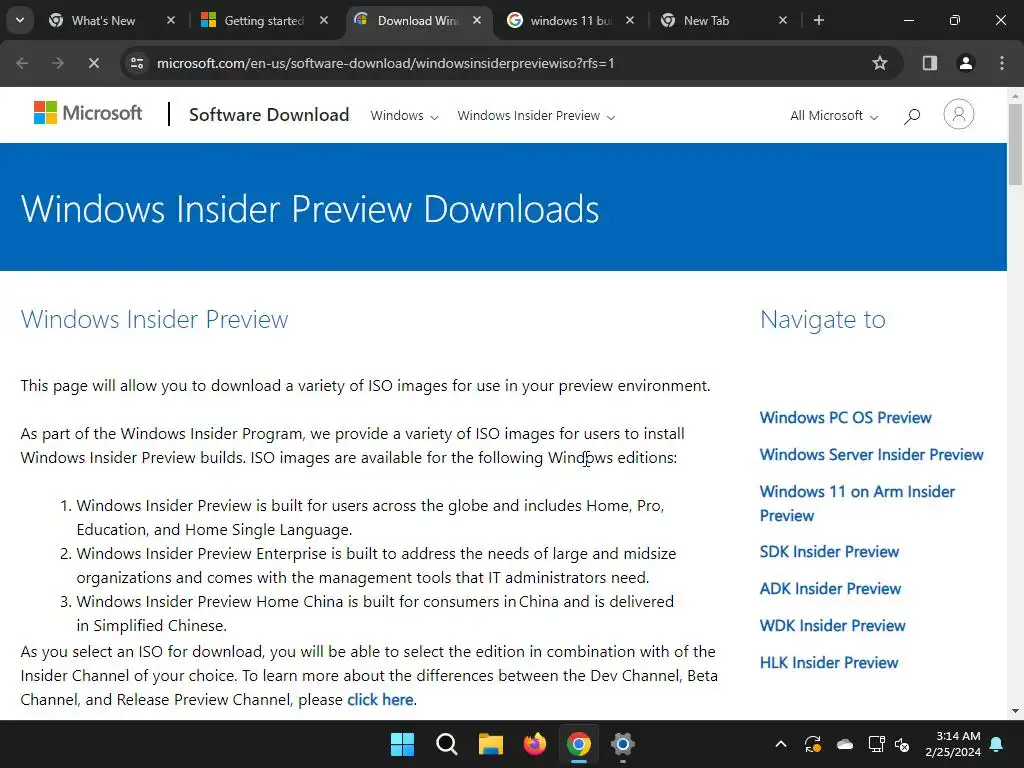Screen dimensions: 1024x768
Task: Close the windows 11 build Google tab
Action: coord(630,20)
